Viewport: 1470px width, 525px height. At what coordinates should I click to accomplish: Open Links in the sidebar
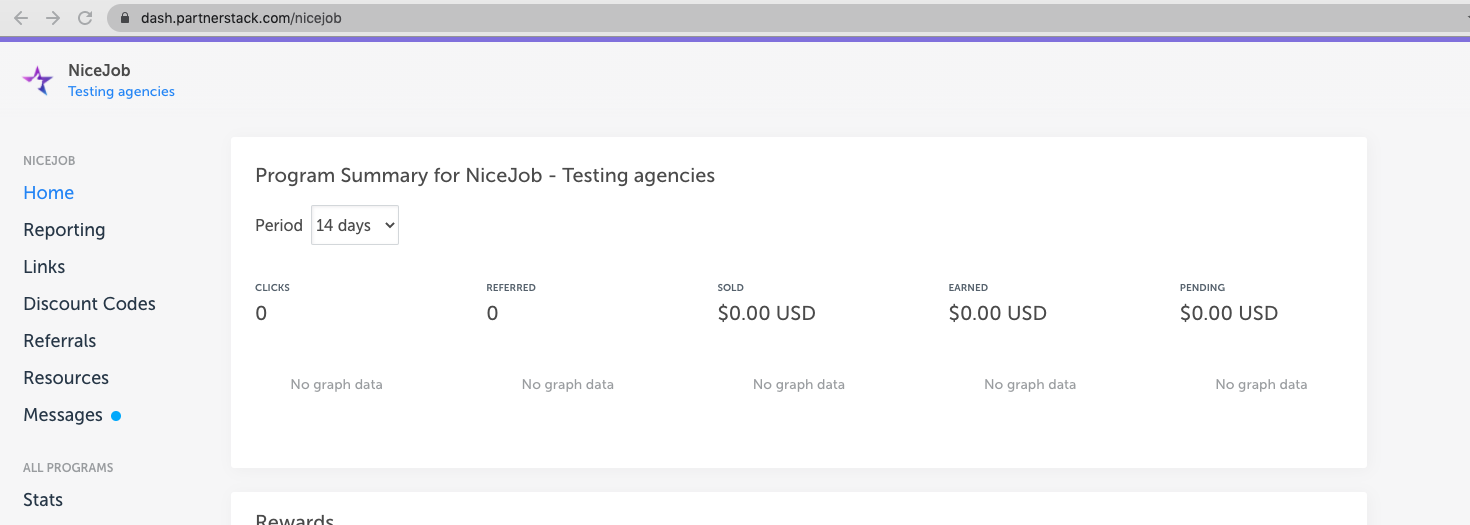coord(44,267)
